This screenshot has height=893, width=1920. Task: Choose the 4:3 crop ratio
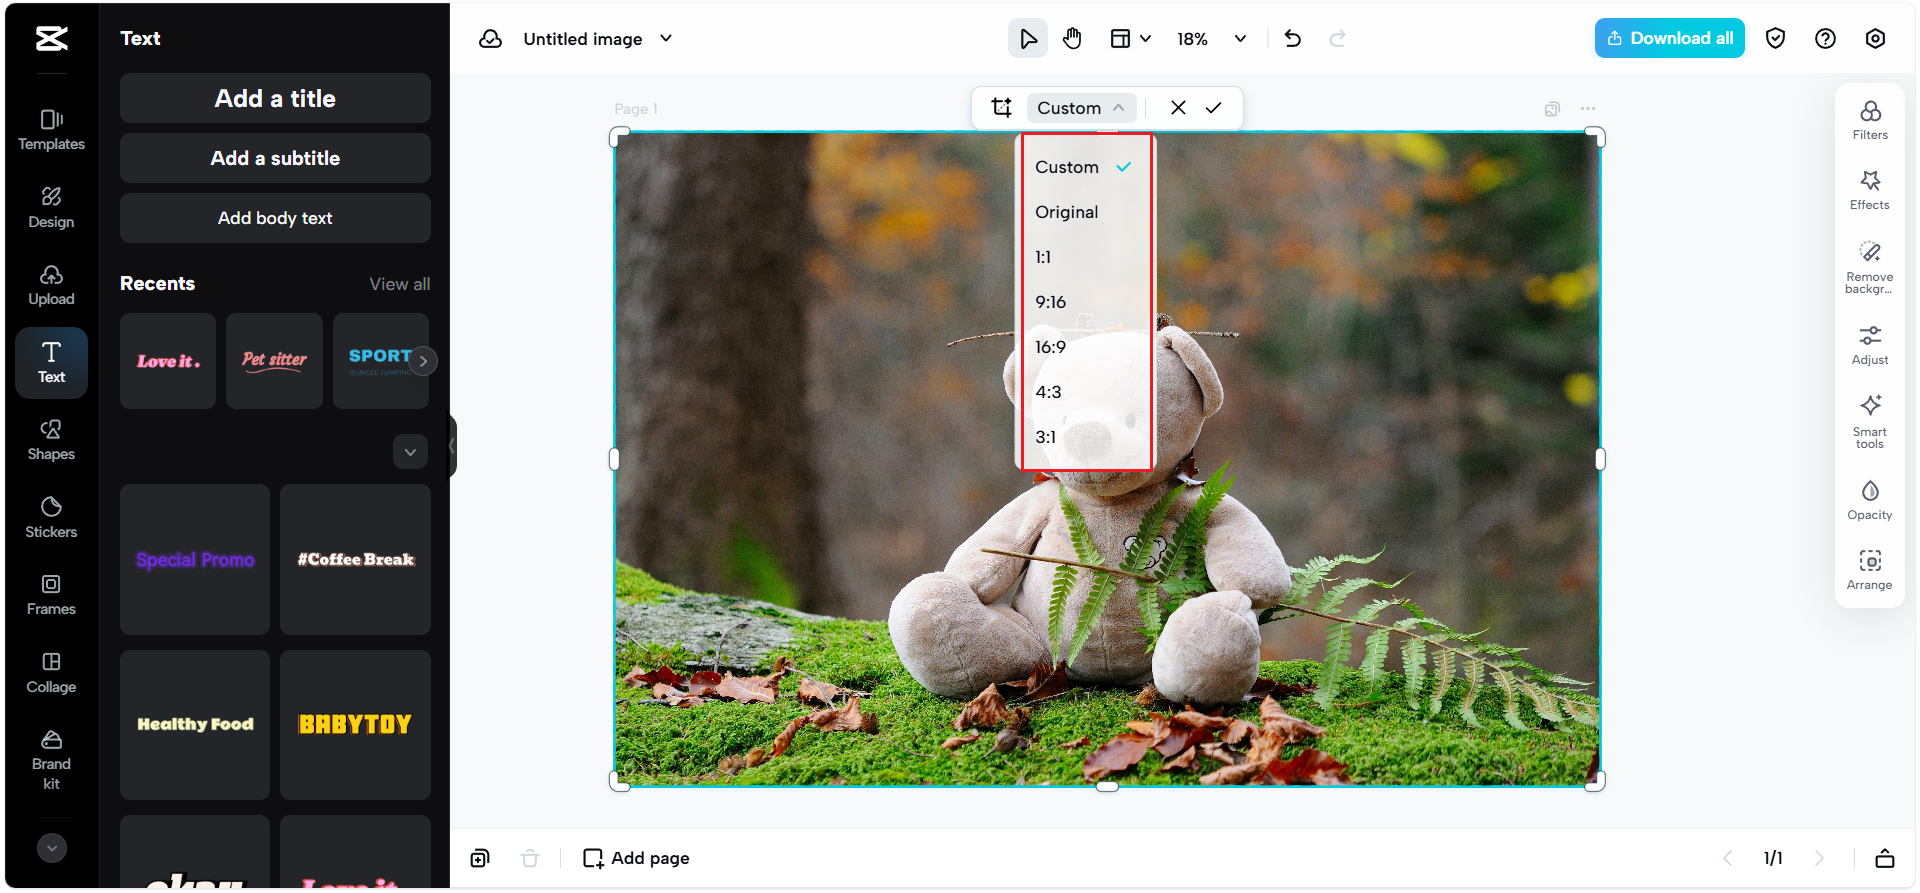click(1085, 392)
